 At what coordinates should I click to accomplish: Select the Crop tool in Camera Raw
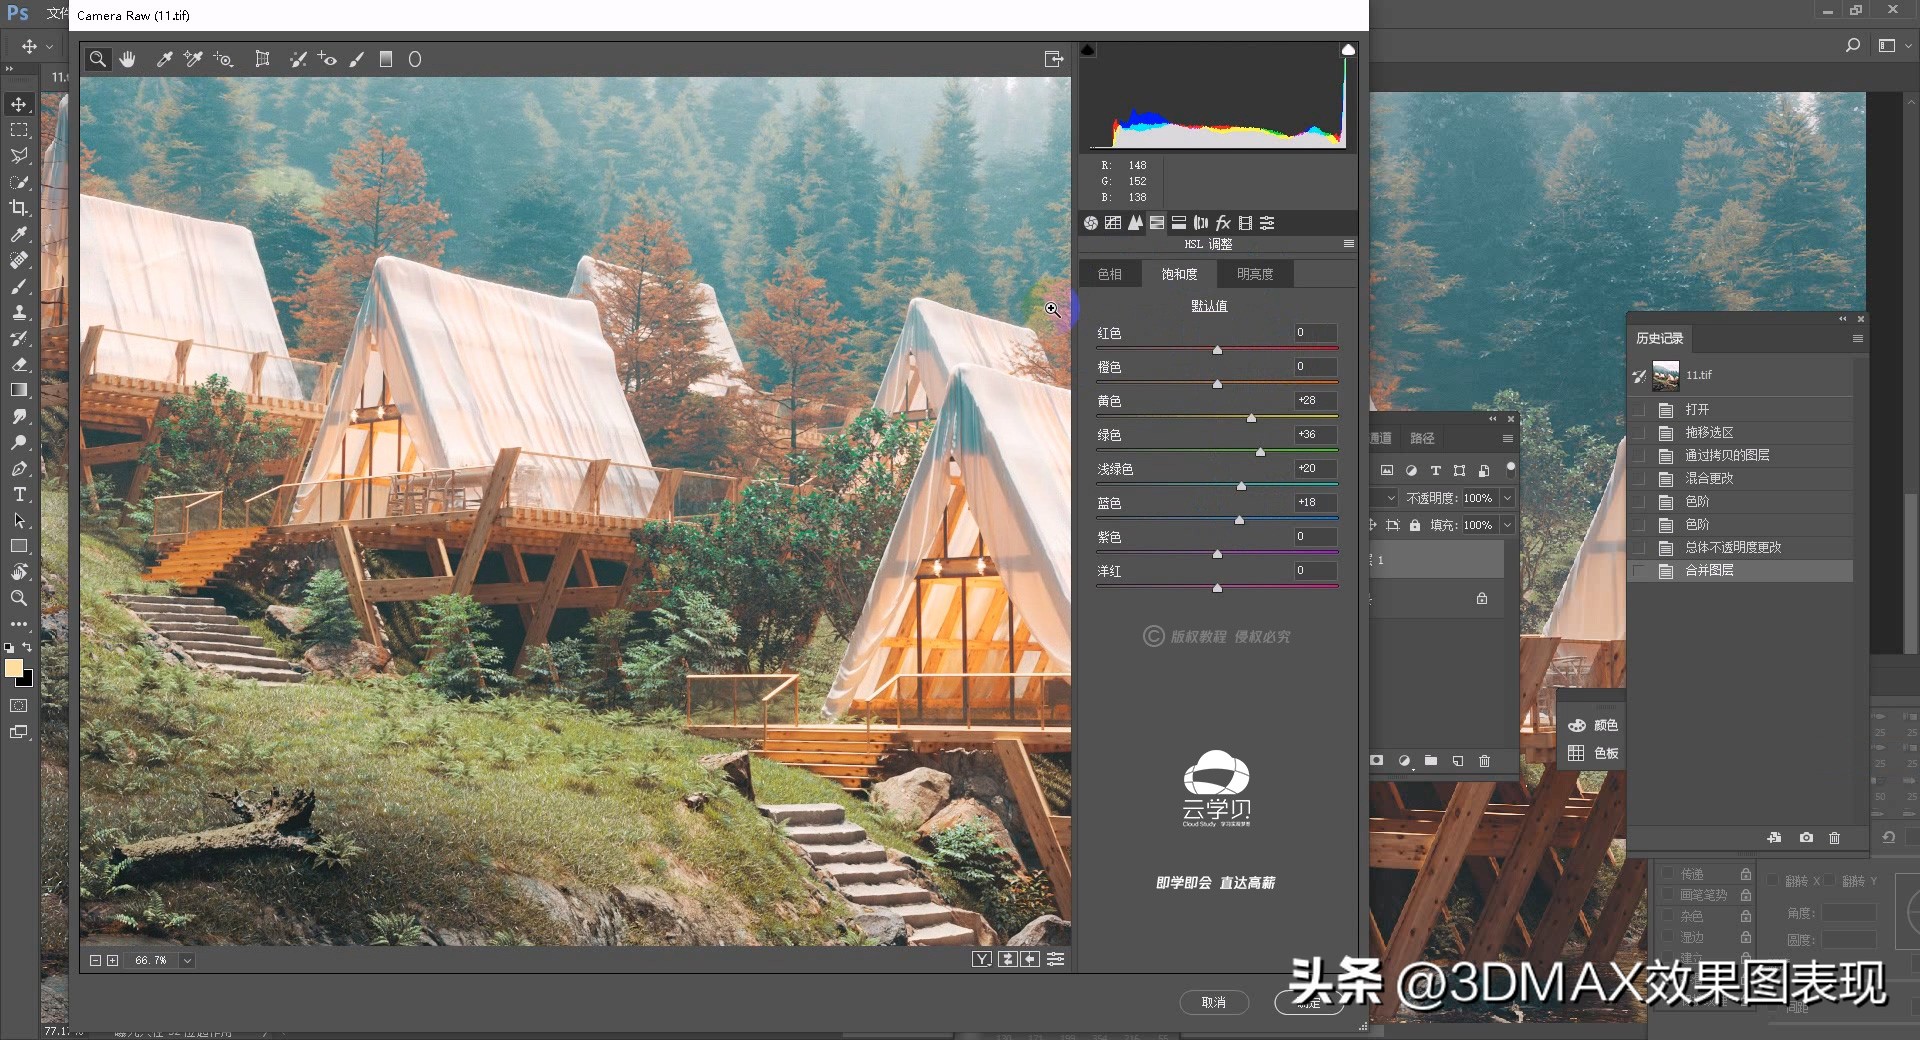(x=263, y=59)
